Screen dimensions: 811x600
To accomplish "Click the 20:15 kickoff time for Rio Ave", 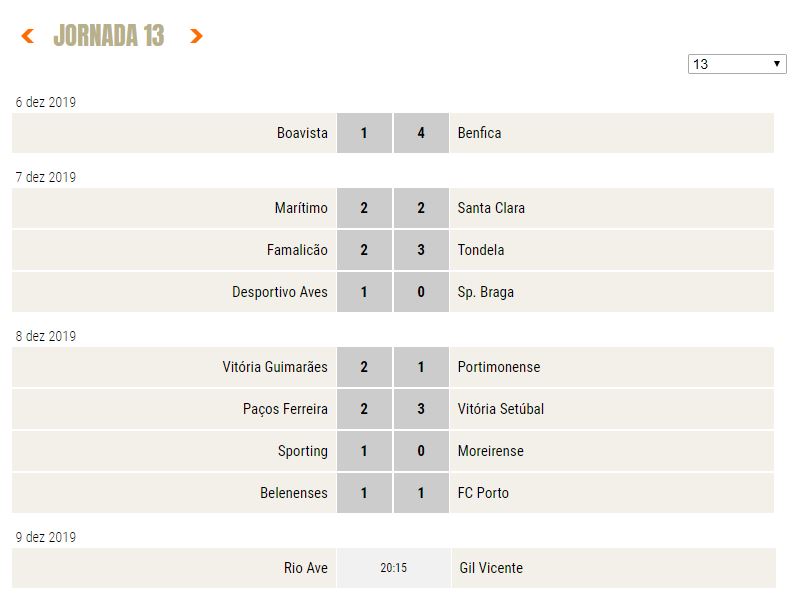I will [x=394, y=568].
